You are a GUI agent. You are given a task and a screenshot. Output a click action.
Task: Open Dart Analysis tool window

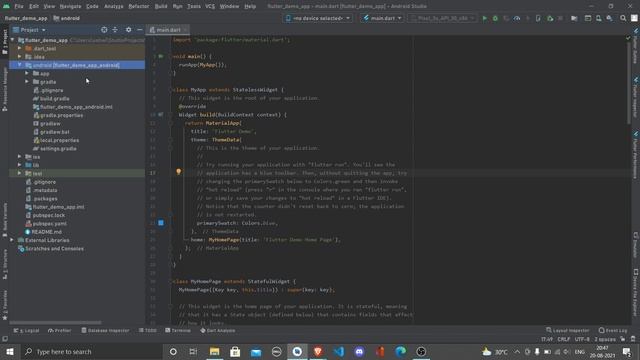pyautogui.click(x=218, y=331)
